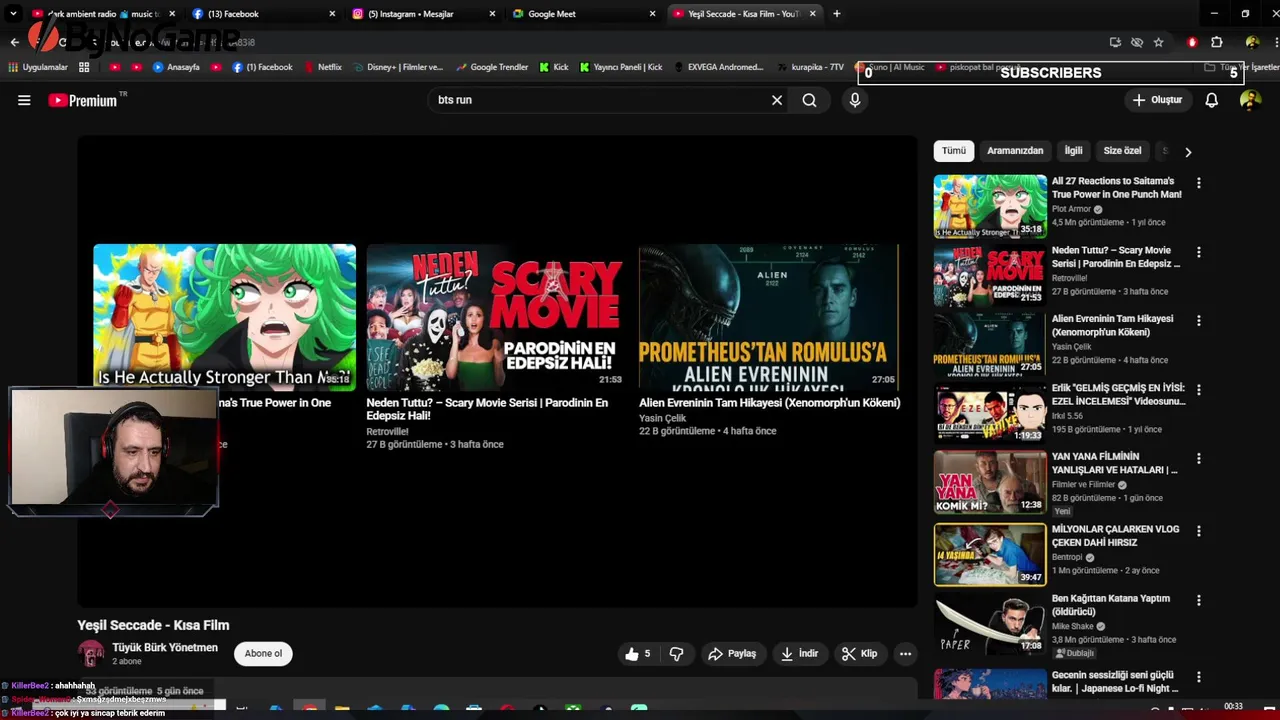Open options for Neden Tuttu sidebar video
The width and height of the screenshot is (1280, 720).
tap(1198, 252)
